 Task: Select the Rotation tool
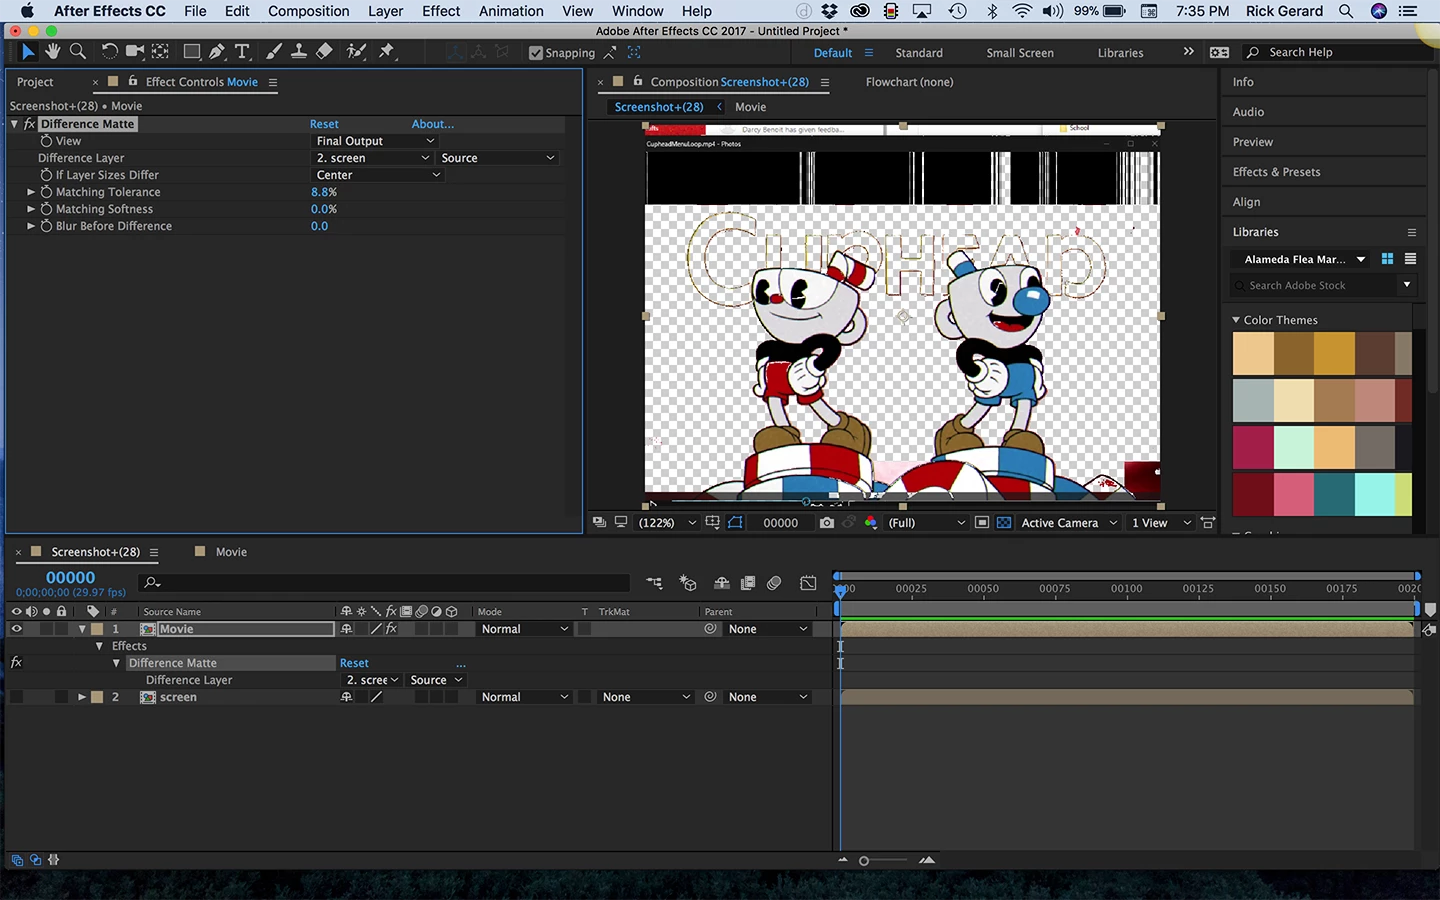[109, 52]
